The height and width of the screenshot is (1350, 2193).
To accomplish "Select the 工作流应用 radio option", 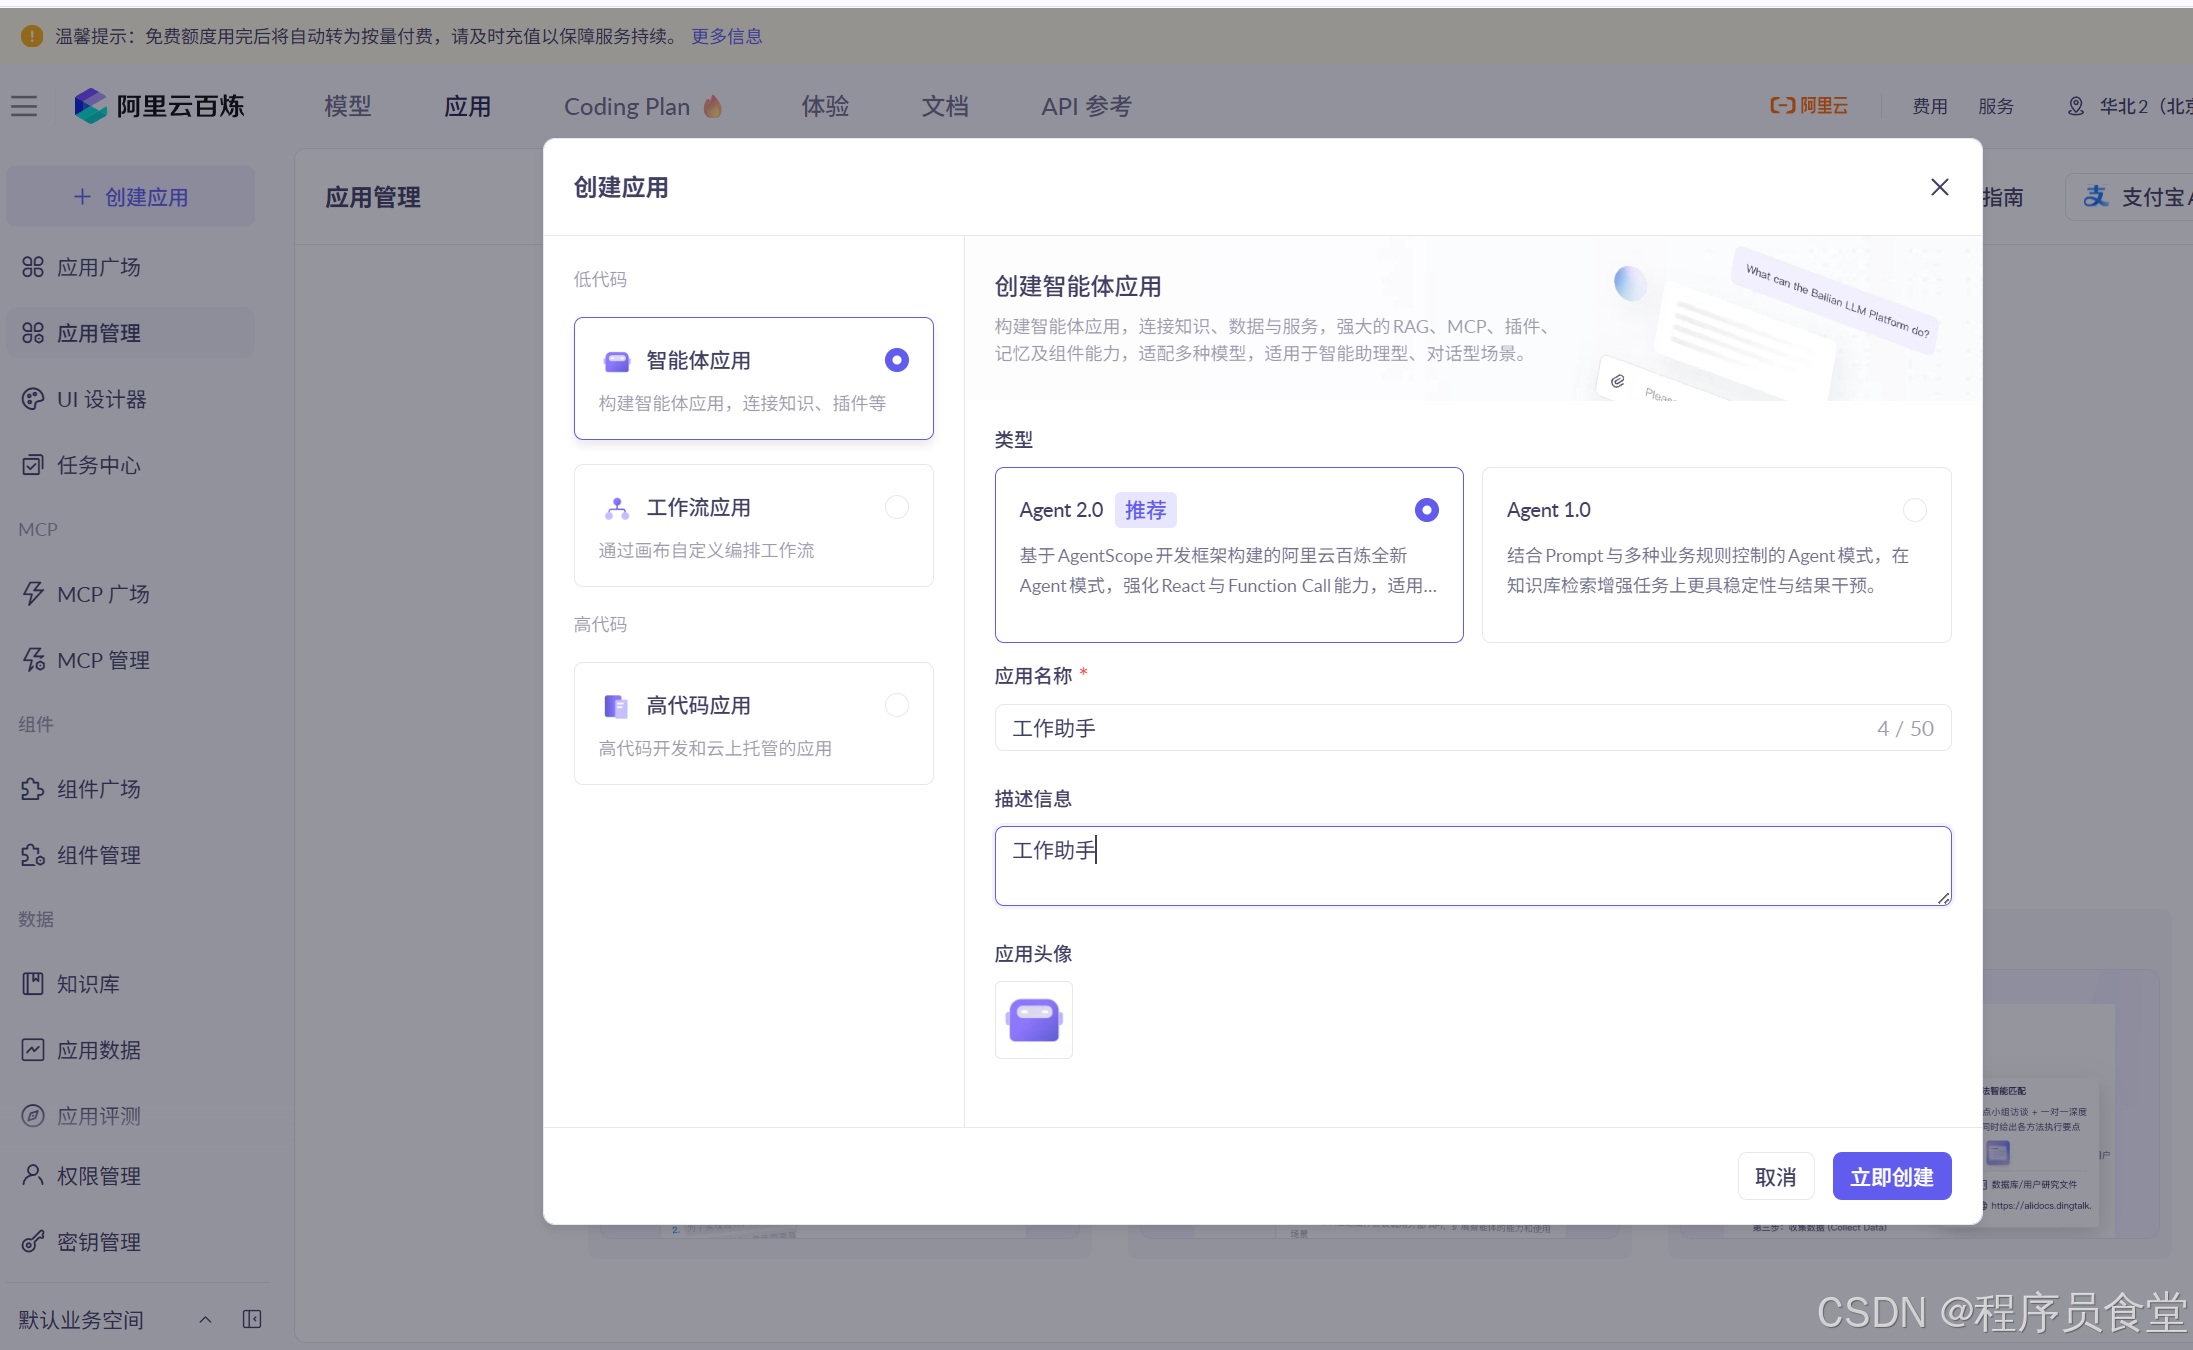I will (x=897, y=507).
